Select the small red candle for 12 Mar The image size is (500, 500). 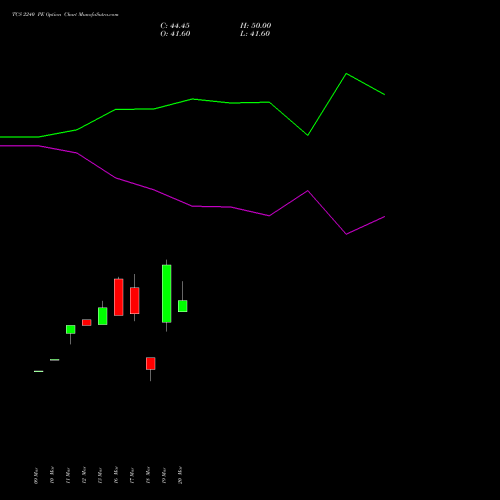tap(87, 322)
